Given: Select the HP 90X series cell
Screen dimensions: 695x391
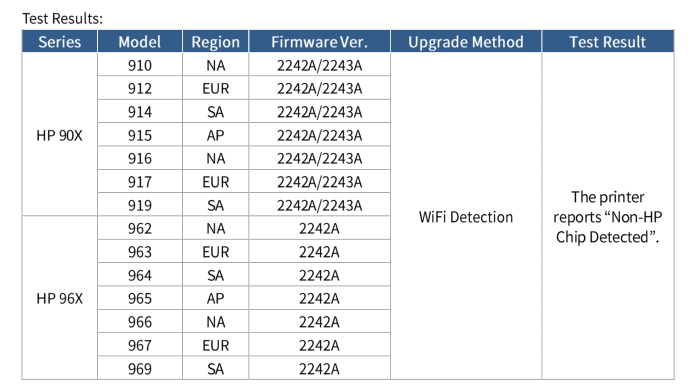Looking at the screenshot, I should tap(59, 135).
